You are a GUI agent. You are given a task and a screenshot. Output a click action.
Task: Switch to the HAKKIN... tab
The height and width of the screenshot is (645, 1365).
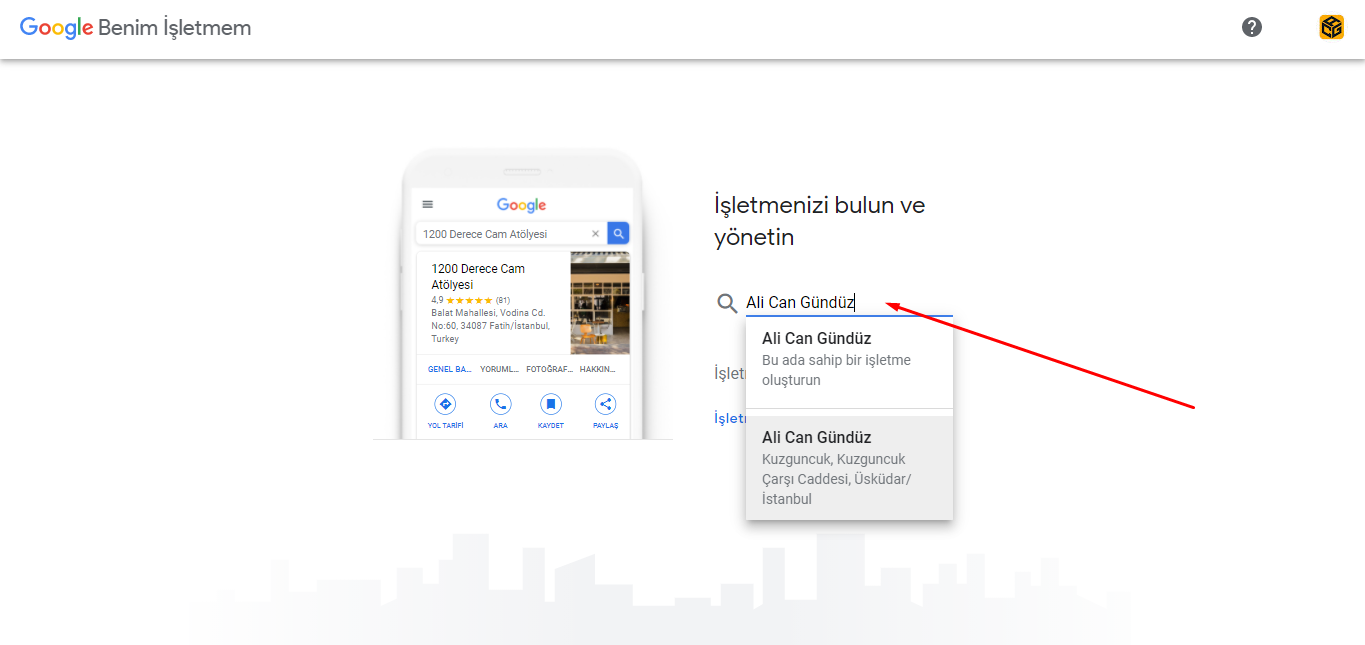click(598, 369)
